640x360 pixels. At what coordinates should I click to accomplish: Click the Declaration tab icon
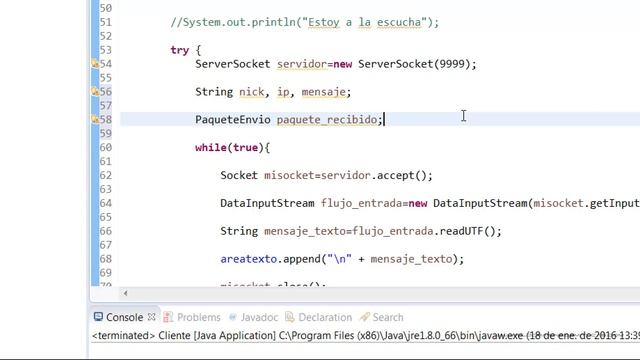point(289,317)
